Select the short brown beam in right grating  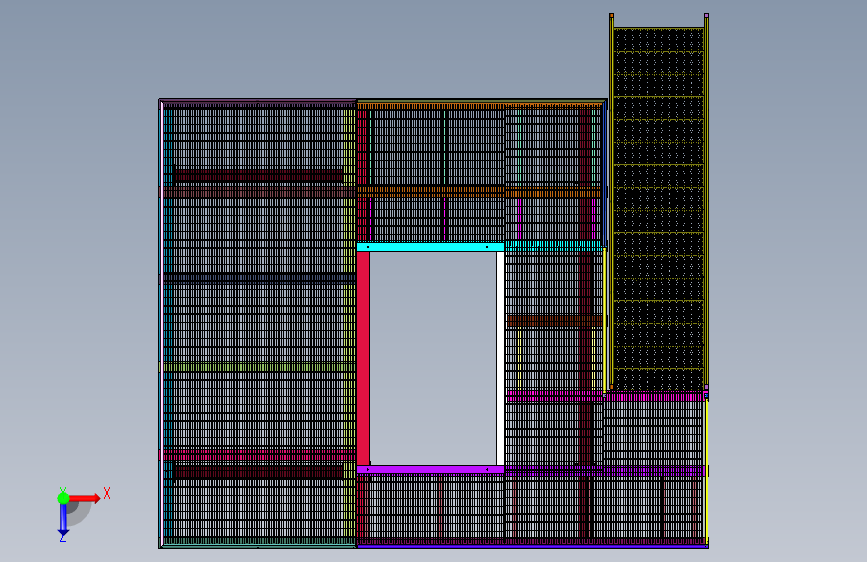pyautogui.click(x=555, y=321)
